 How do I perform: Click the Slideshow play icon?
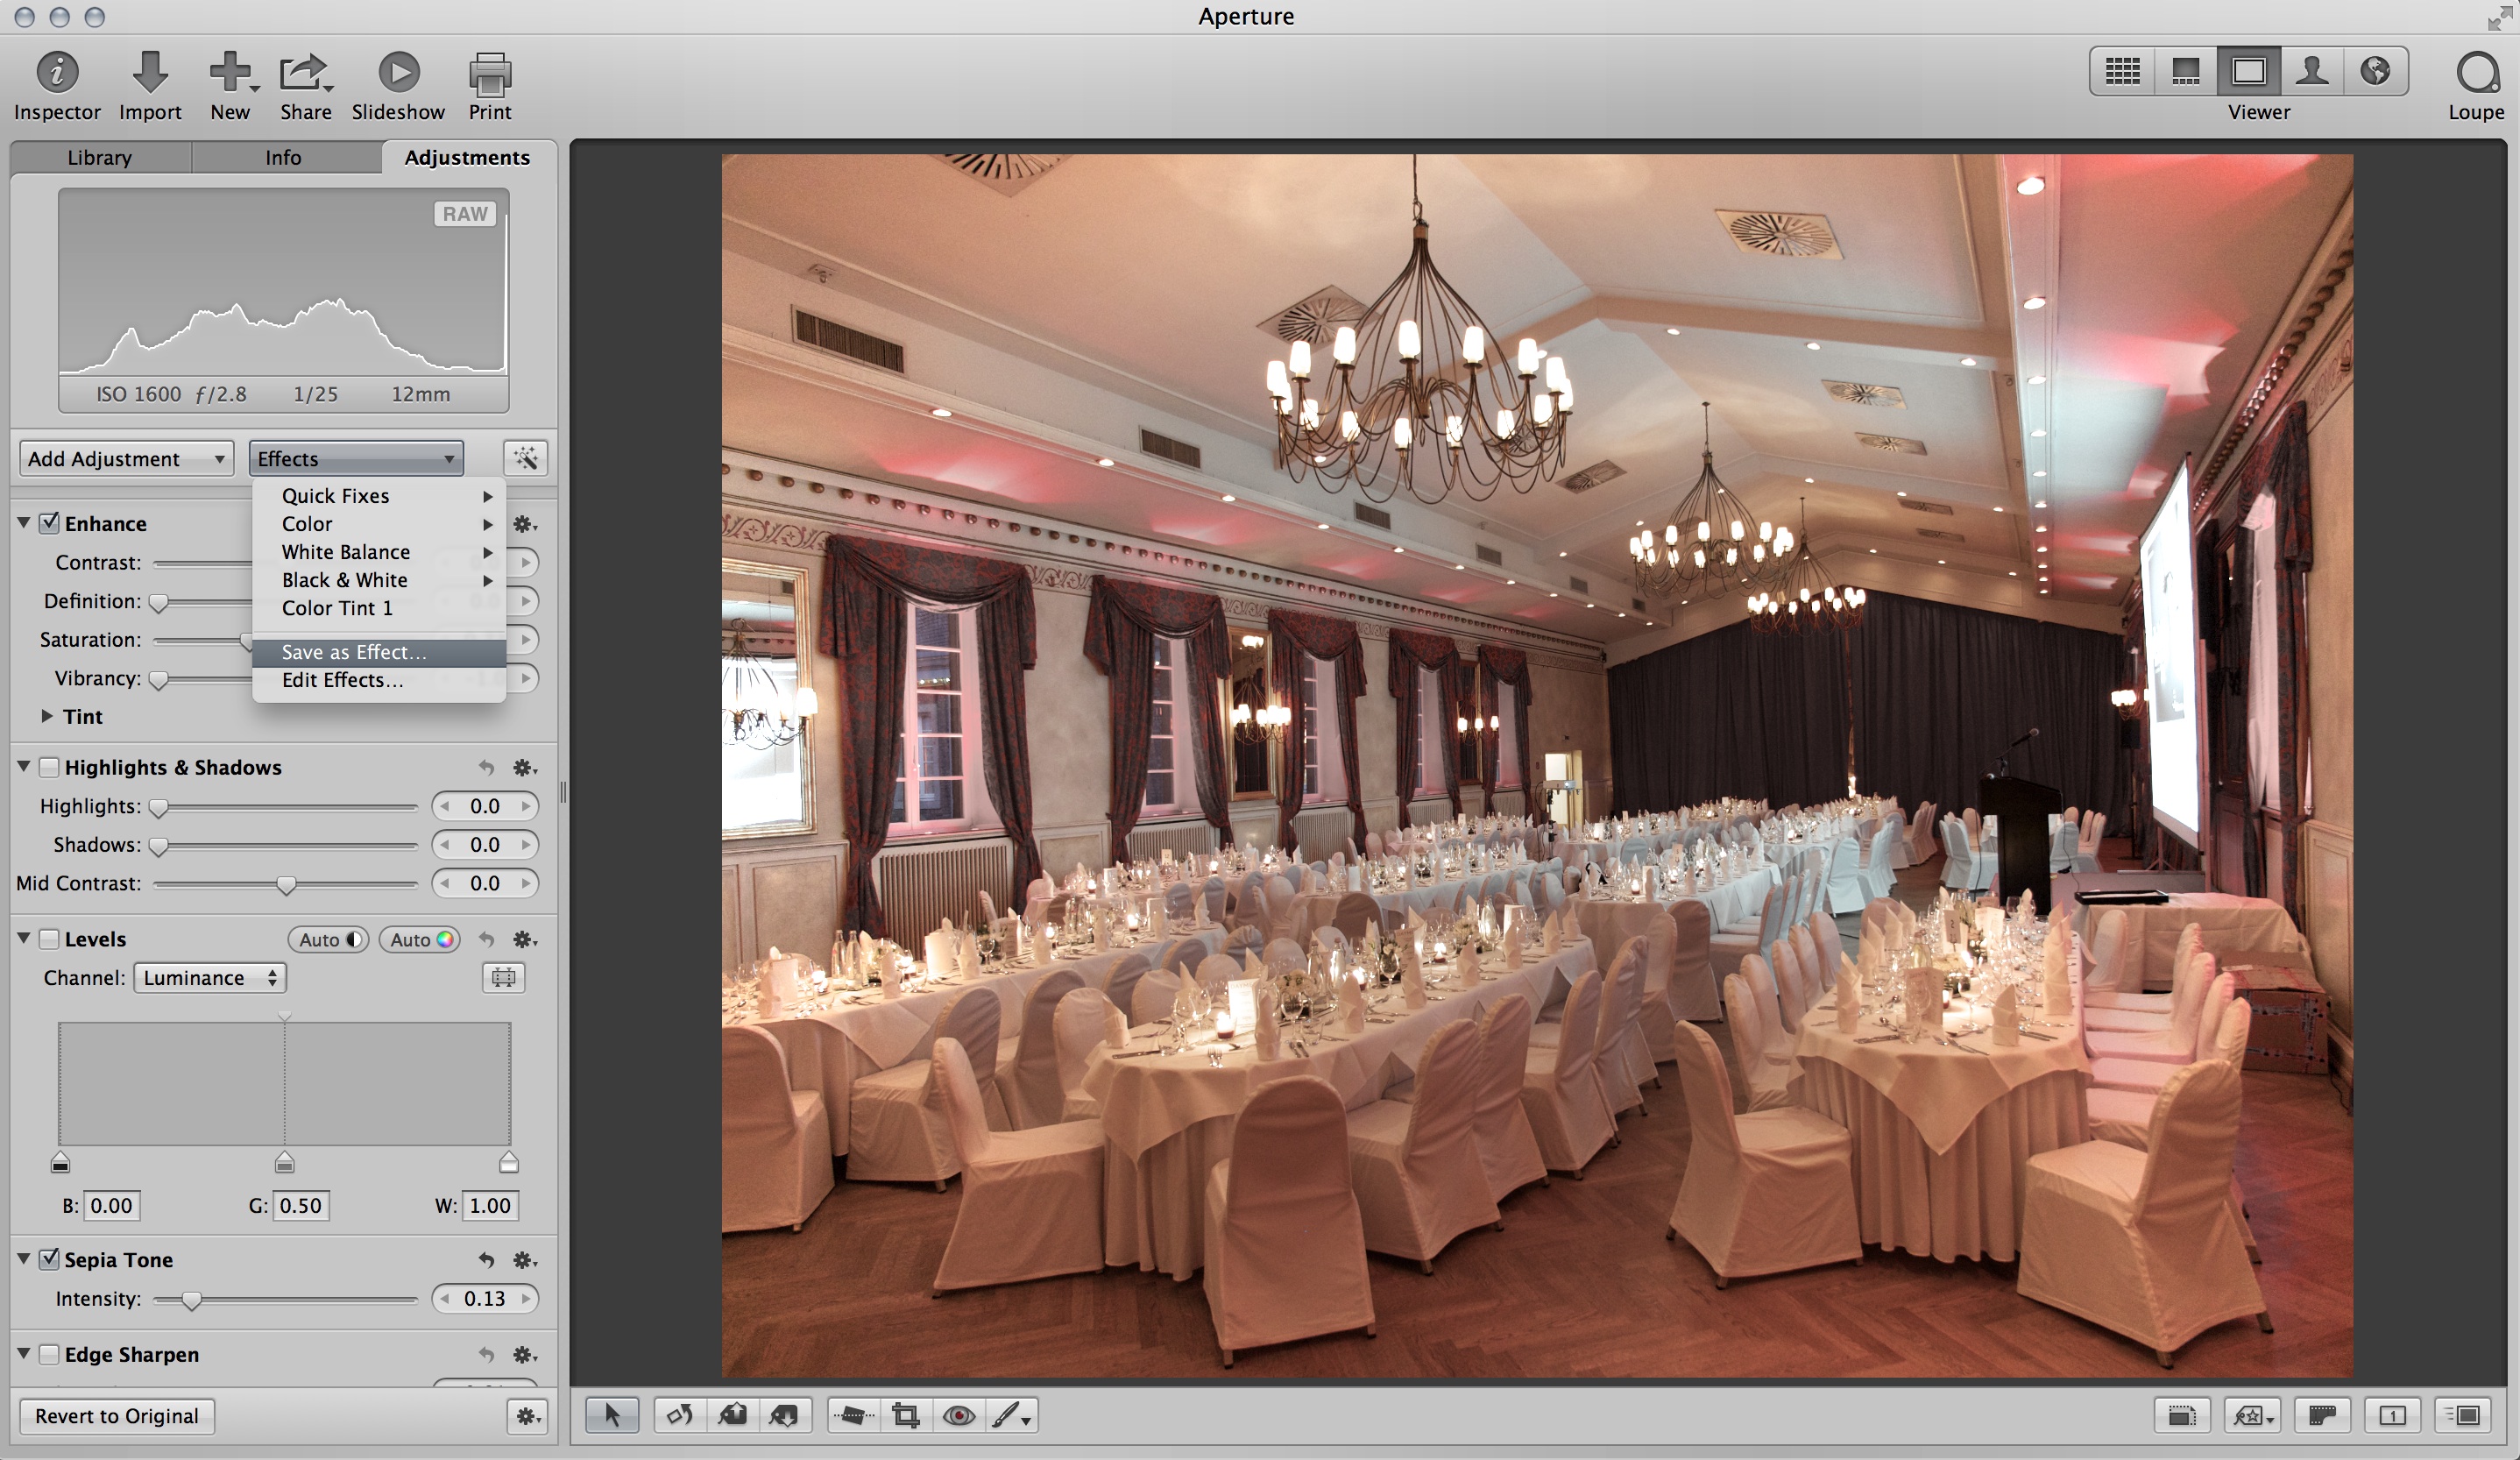(x=398, y=73)
